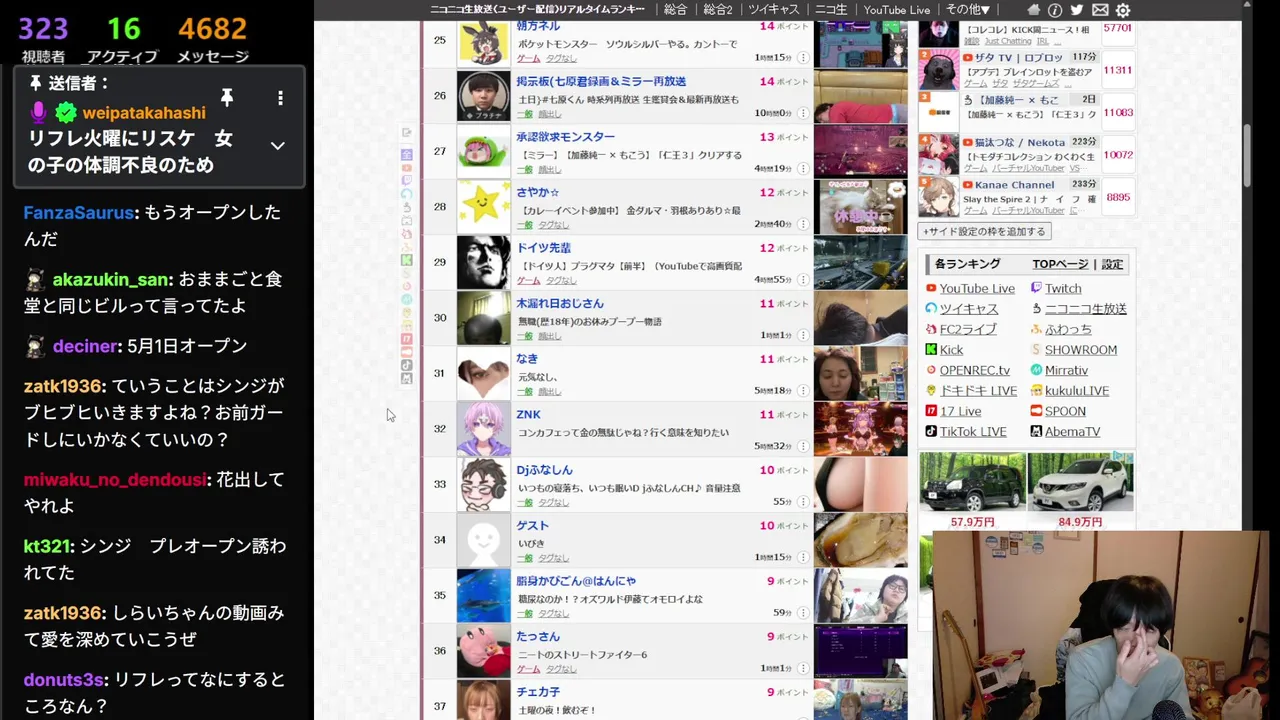Click Twitch logo icon in ranking list
1280x720 pixels.
1036,288
